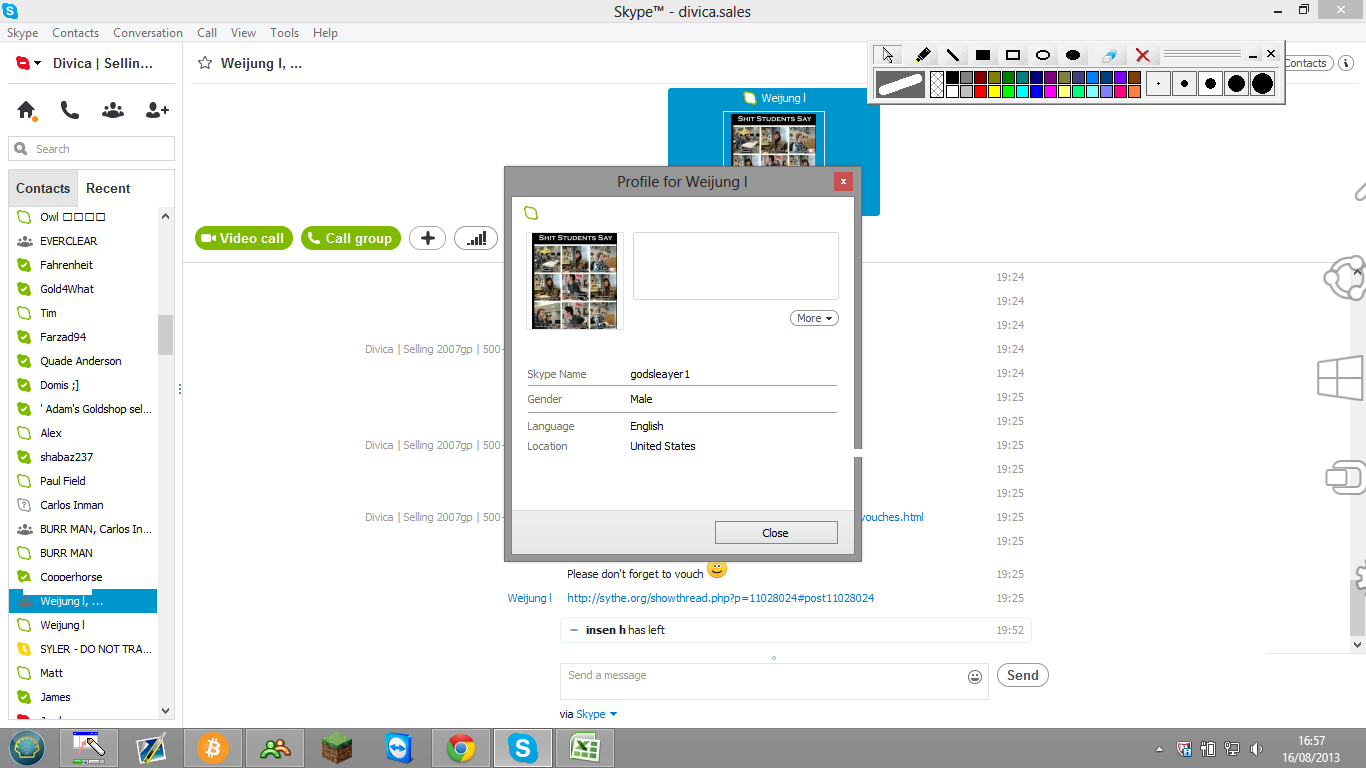The image size is (1366, 768).
Task: Click the add contact icon
Action: pyautogui.click(x=157, y=110)
